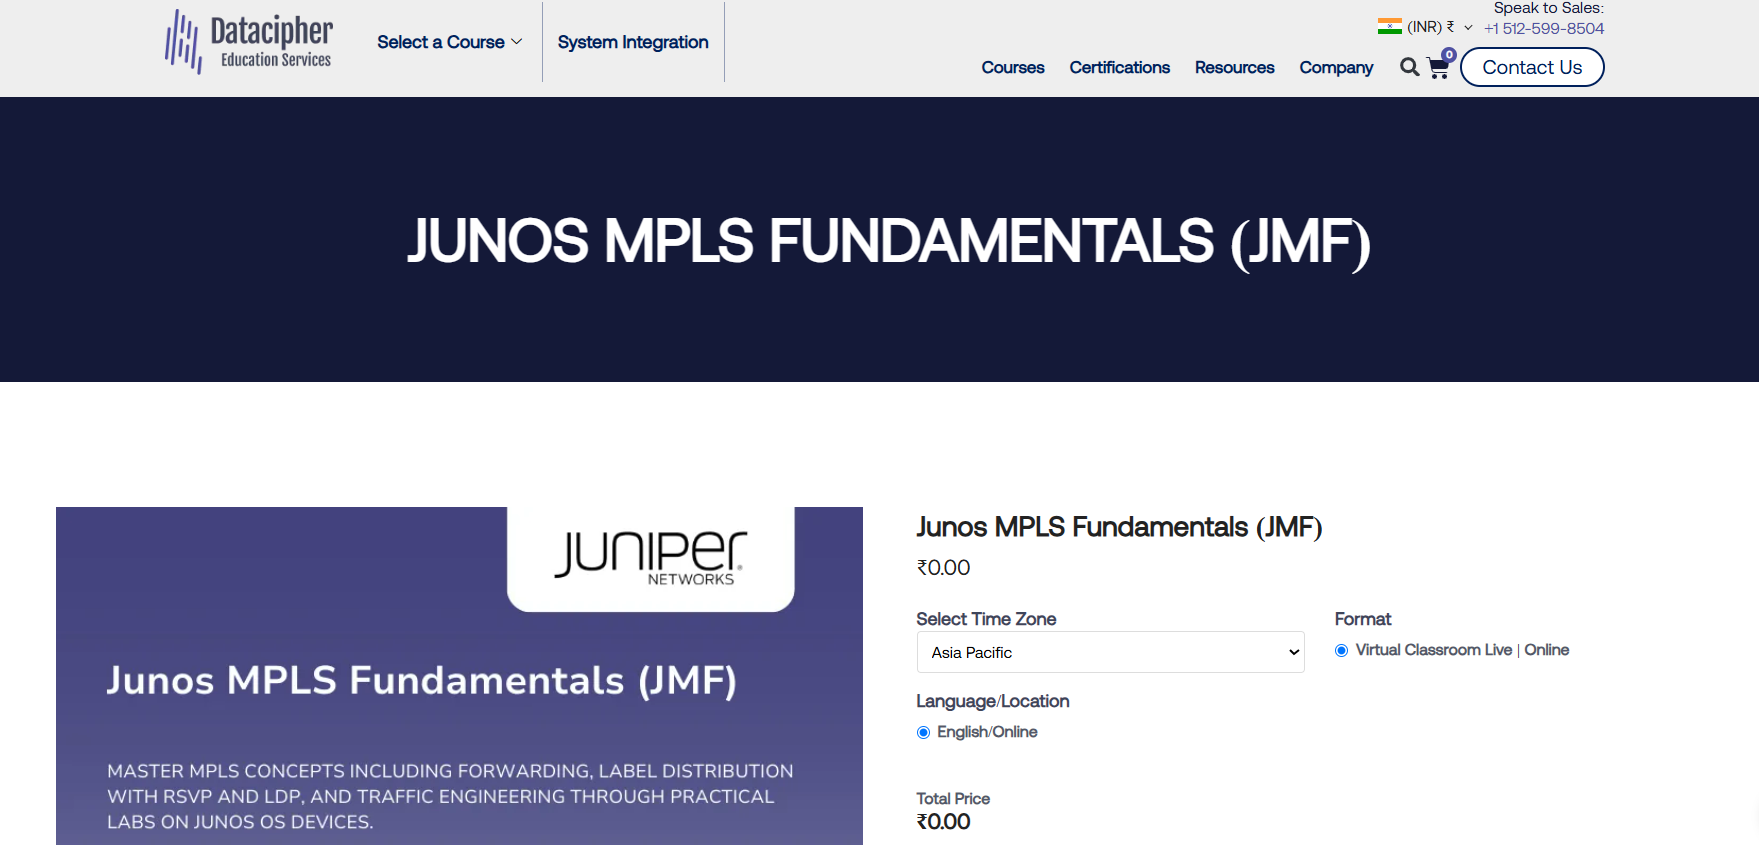Open the Resources menu item
This screenshot has height=845, width=1759.
[x=1234, y=67]
